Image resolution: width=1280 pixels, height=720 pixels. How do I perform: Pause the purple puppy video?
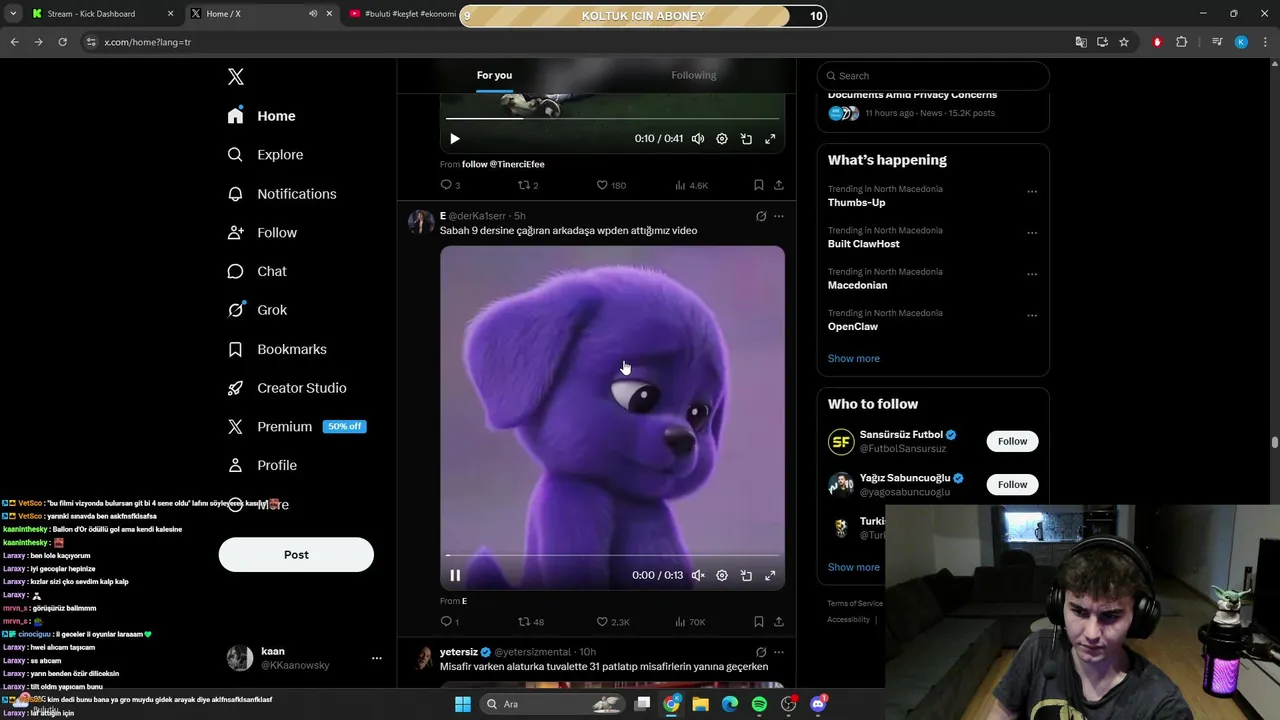click(x=455, y=576)
